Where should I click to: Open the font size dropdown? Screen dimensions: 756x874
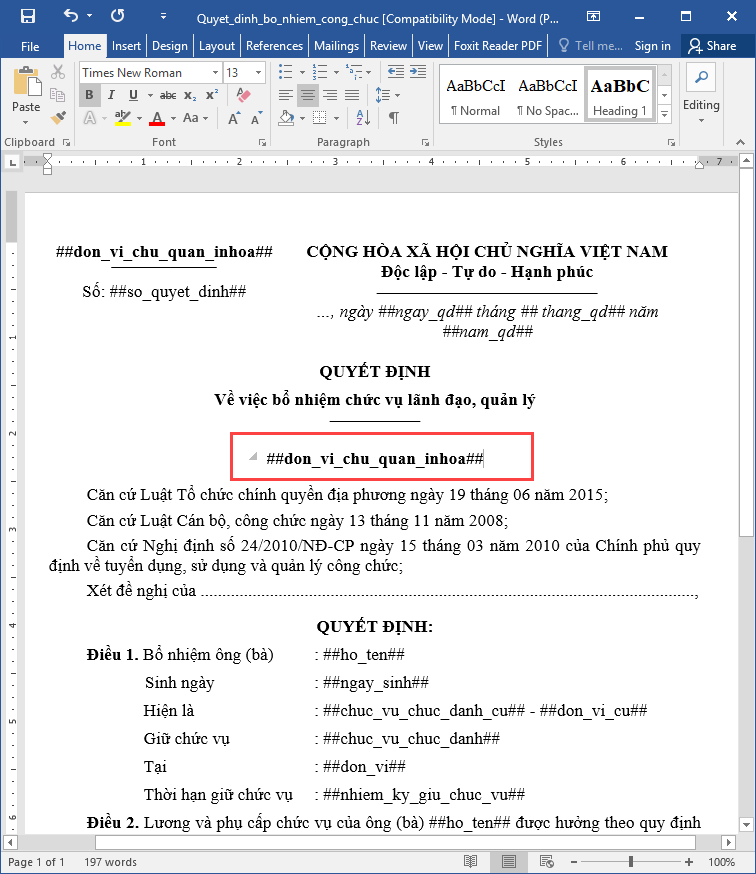[259, 73]
